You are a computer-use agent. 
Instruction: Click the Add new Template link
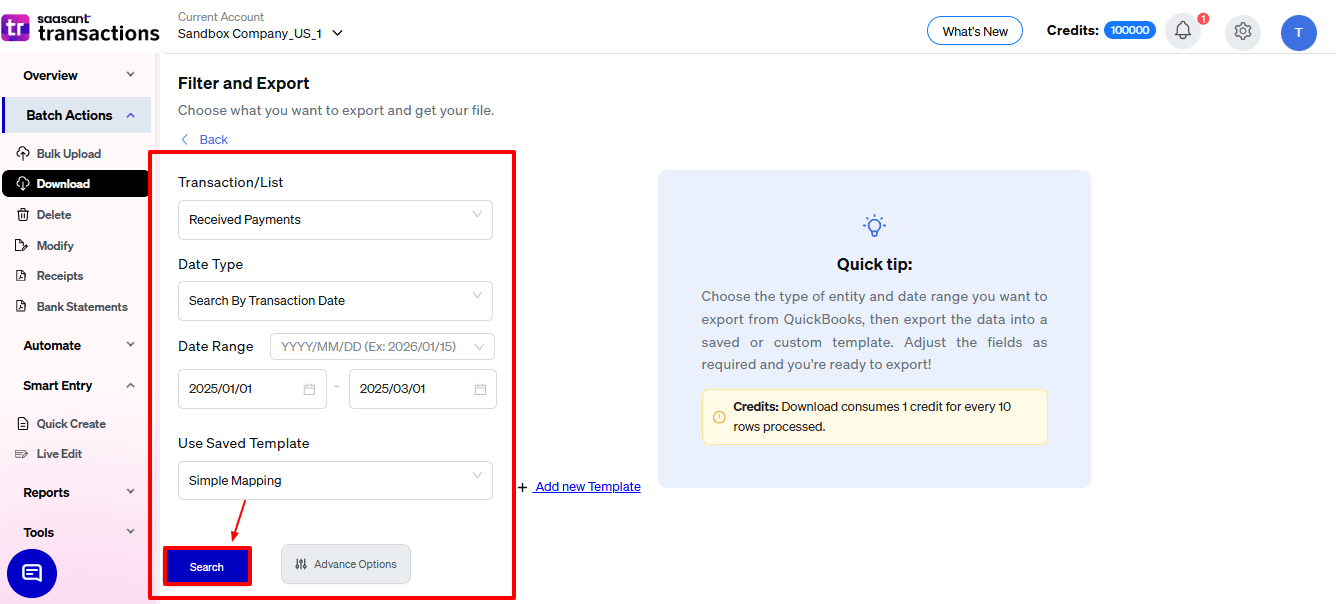tap(586, 487)
